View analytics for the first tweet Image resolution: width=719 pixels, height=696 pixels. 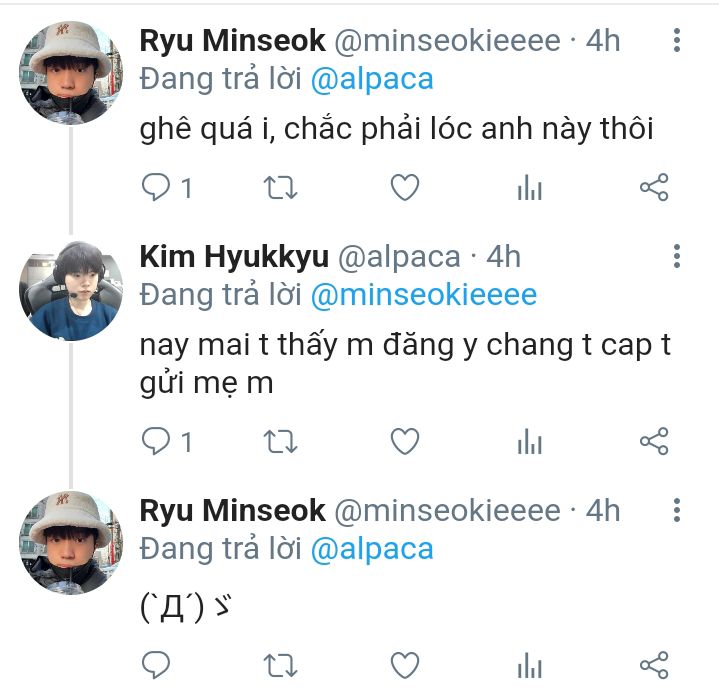point(529,187)
